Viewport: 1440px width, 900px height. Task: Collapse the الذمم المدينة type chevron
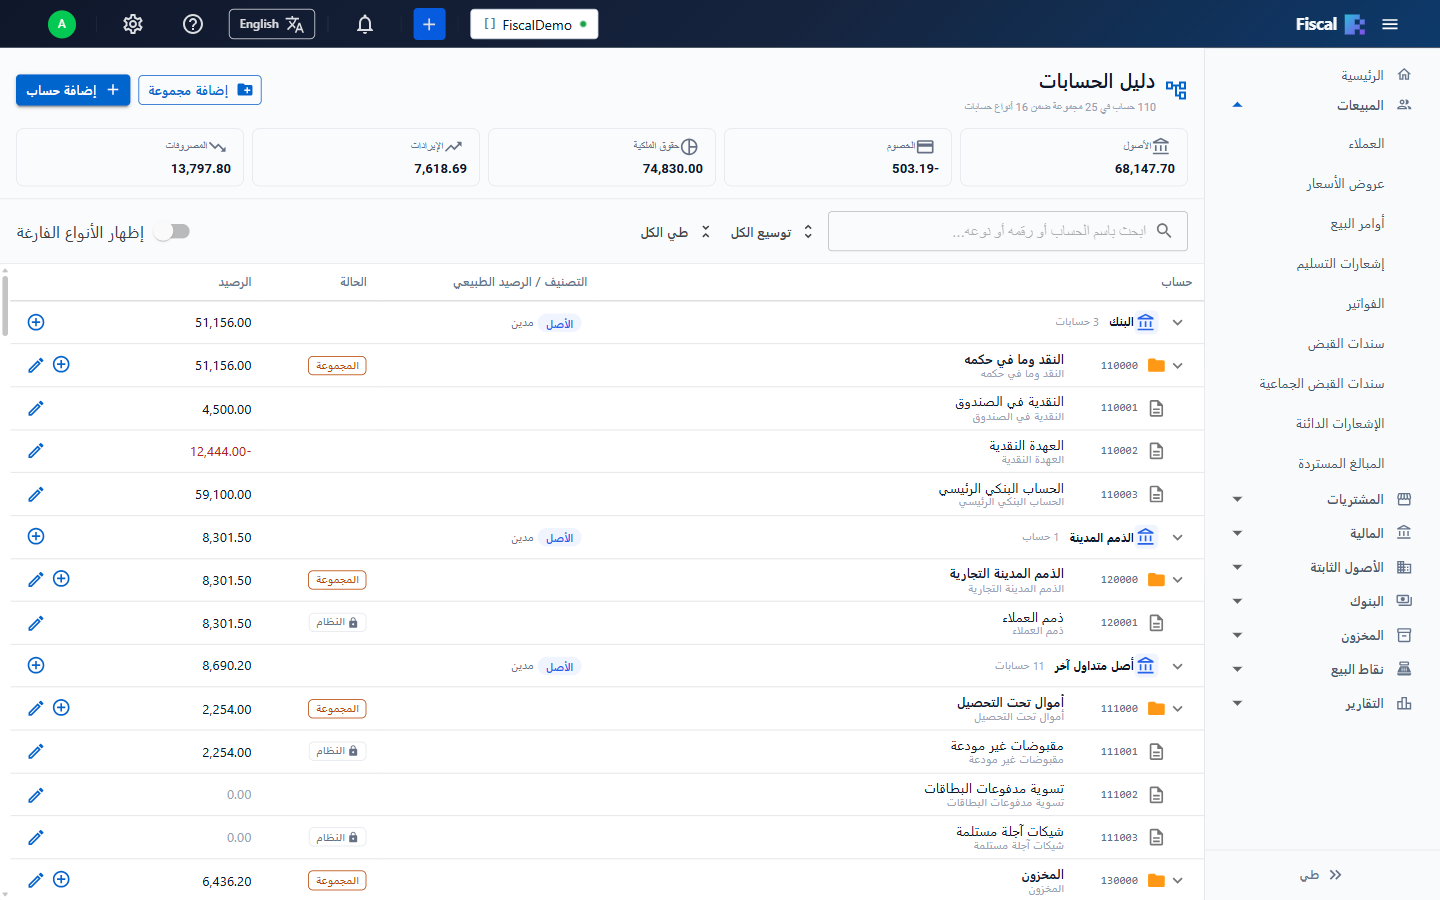tap(1178, 538)
